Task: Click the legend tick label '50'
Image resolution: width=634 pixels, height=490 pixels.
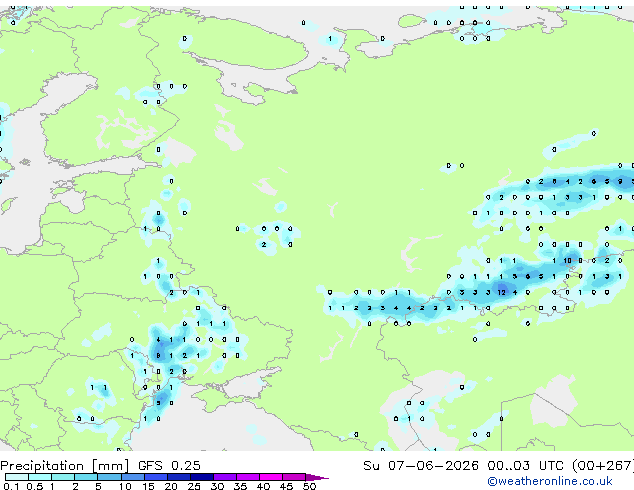Action: (x=309, y=486)
